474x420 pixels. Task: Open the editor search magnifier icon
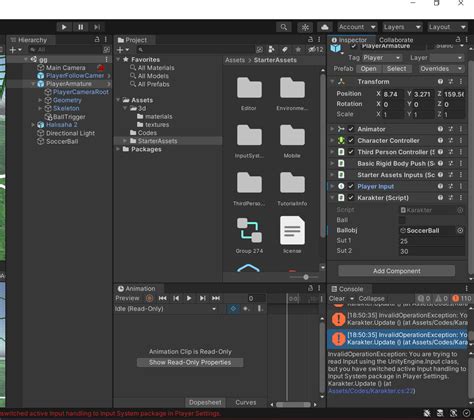(284, 27)
